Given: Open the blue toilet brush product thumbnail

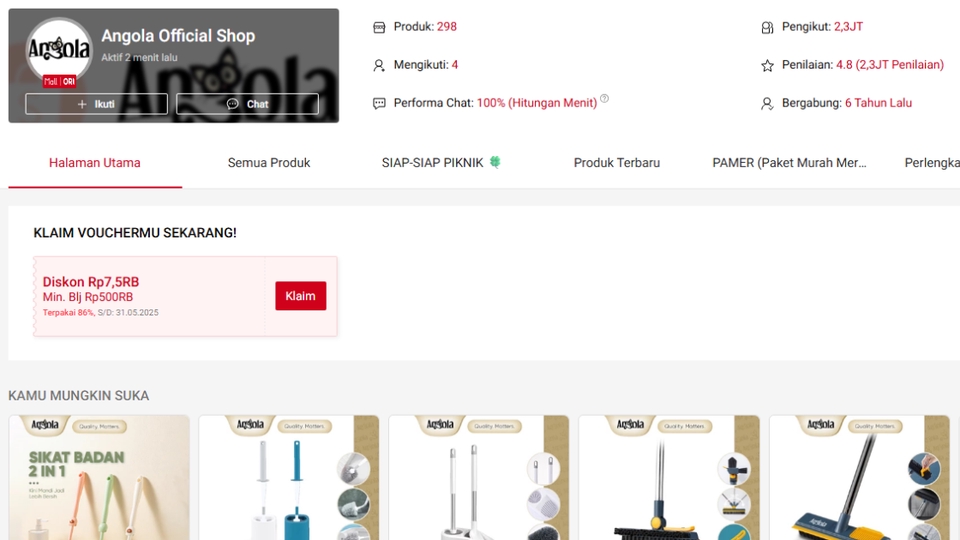Looking at the screenshot, I should pos(289,478).
